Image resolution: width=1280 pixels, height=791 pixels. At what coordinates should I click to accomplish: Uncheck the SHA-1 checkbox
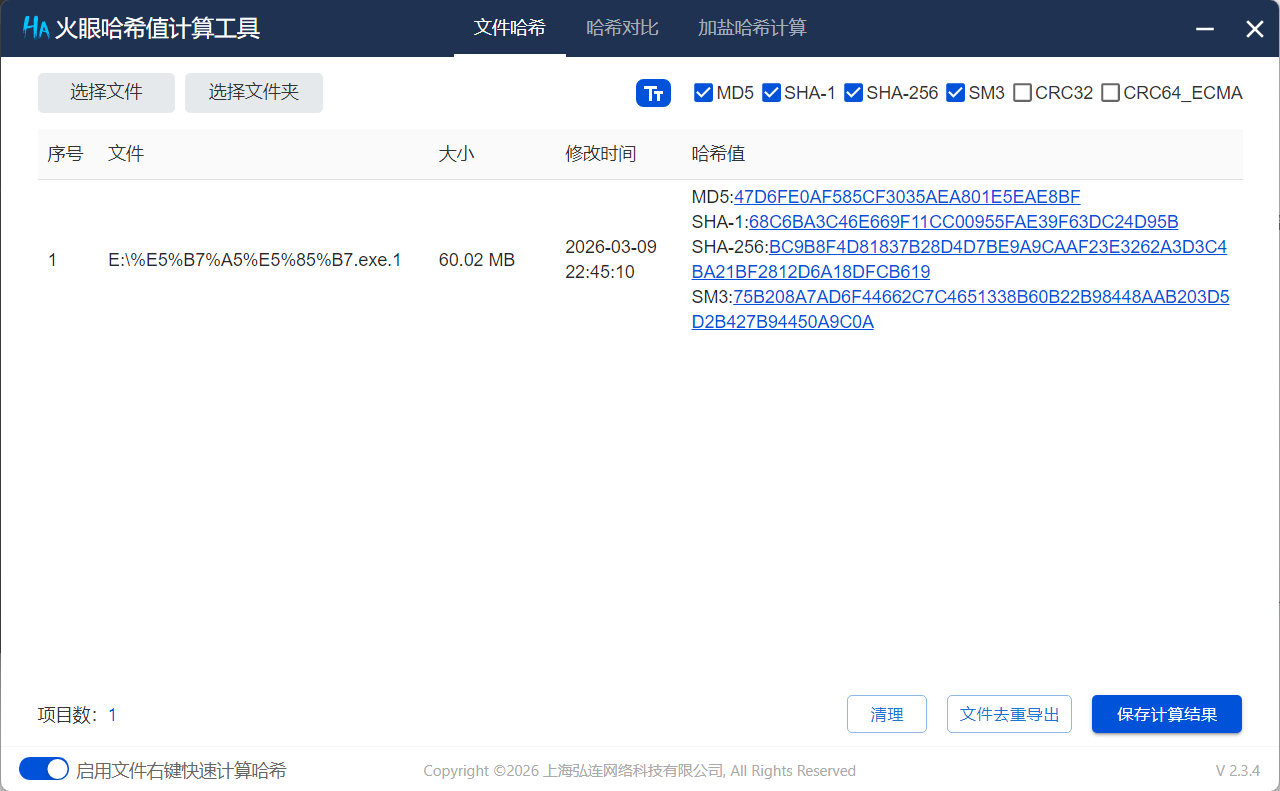771,93
